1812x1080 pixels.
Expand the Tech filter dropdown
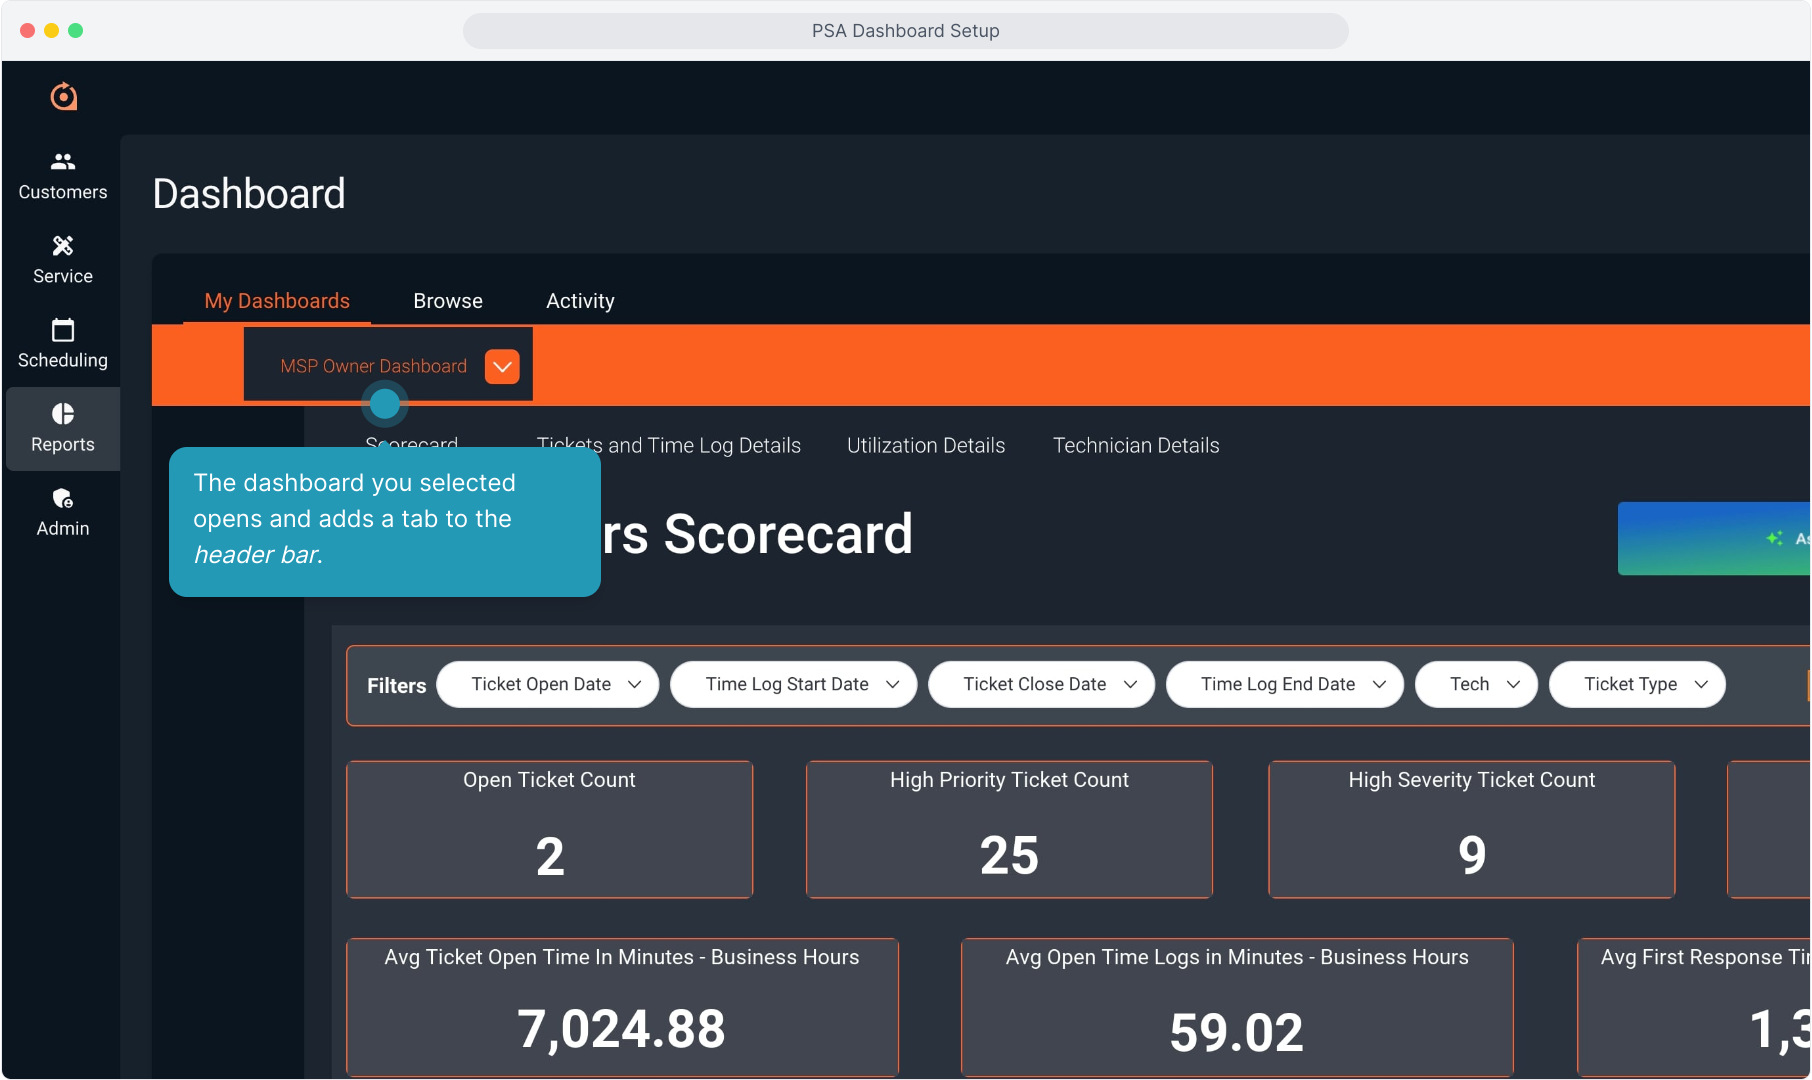1476,684
